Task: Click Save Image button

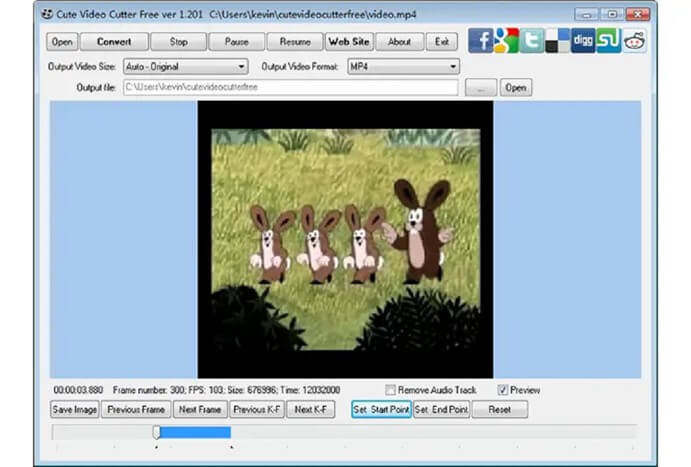Action: 74,410
